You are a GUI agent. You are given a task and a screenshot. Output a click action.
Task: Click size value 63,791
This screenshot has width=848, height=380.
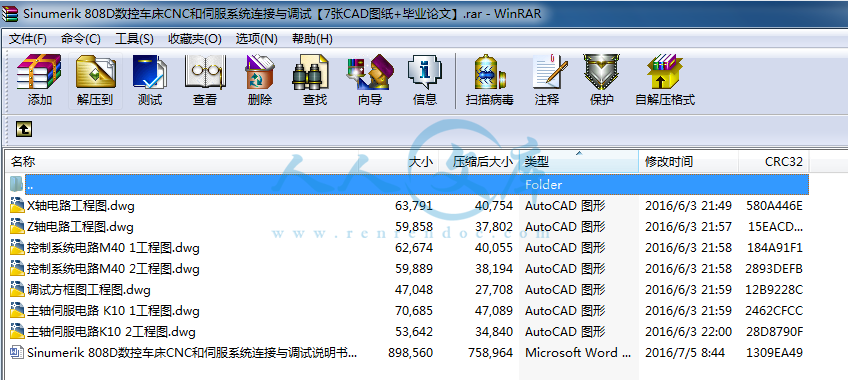coord(414,206)
